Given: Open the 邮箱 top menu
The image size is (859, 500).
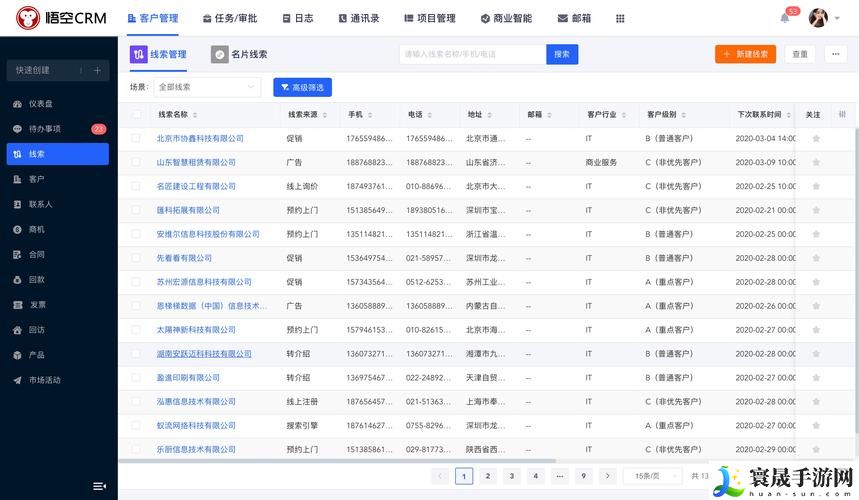Looking at the screenshot, I should pos(574,18).
